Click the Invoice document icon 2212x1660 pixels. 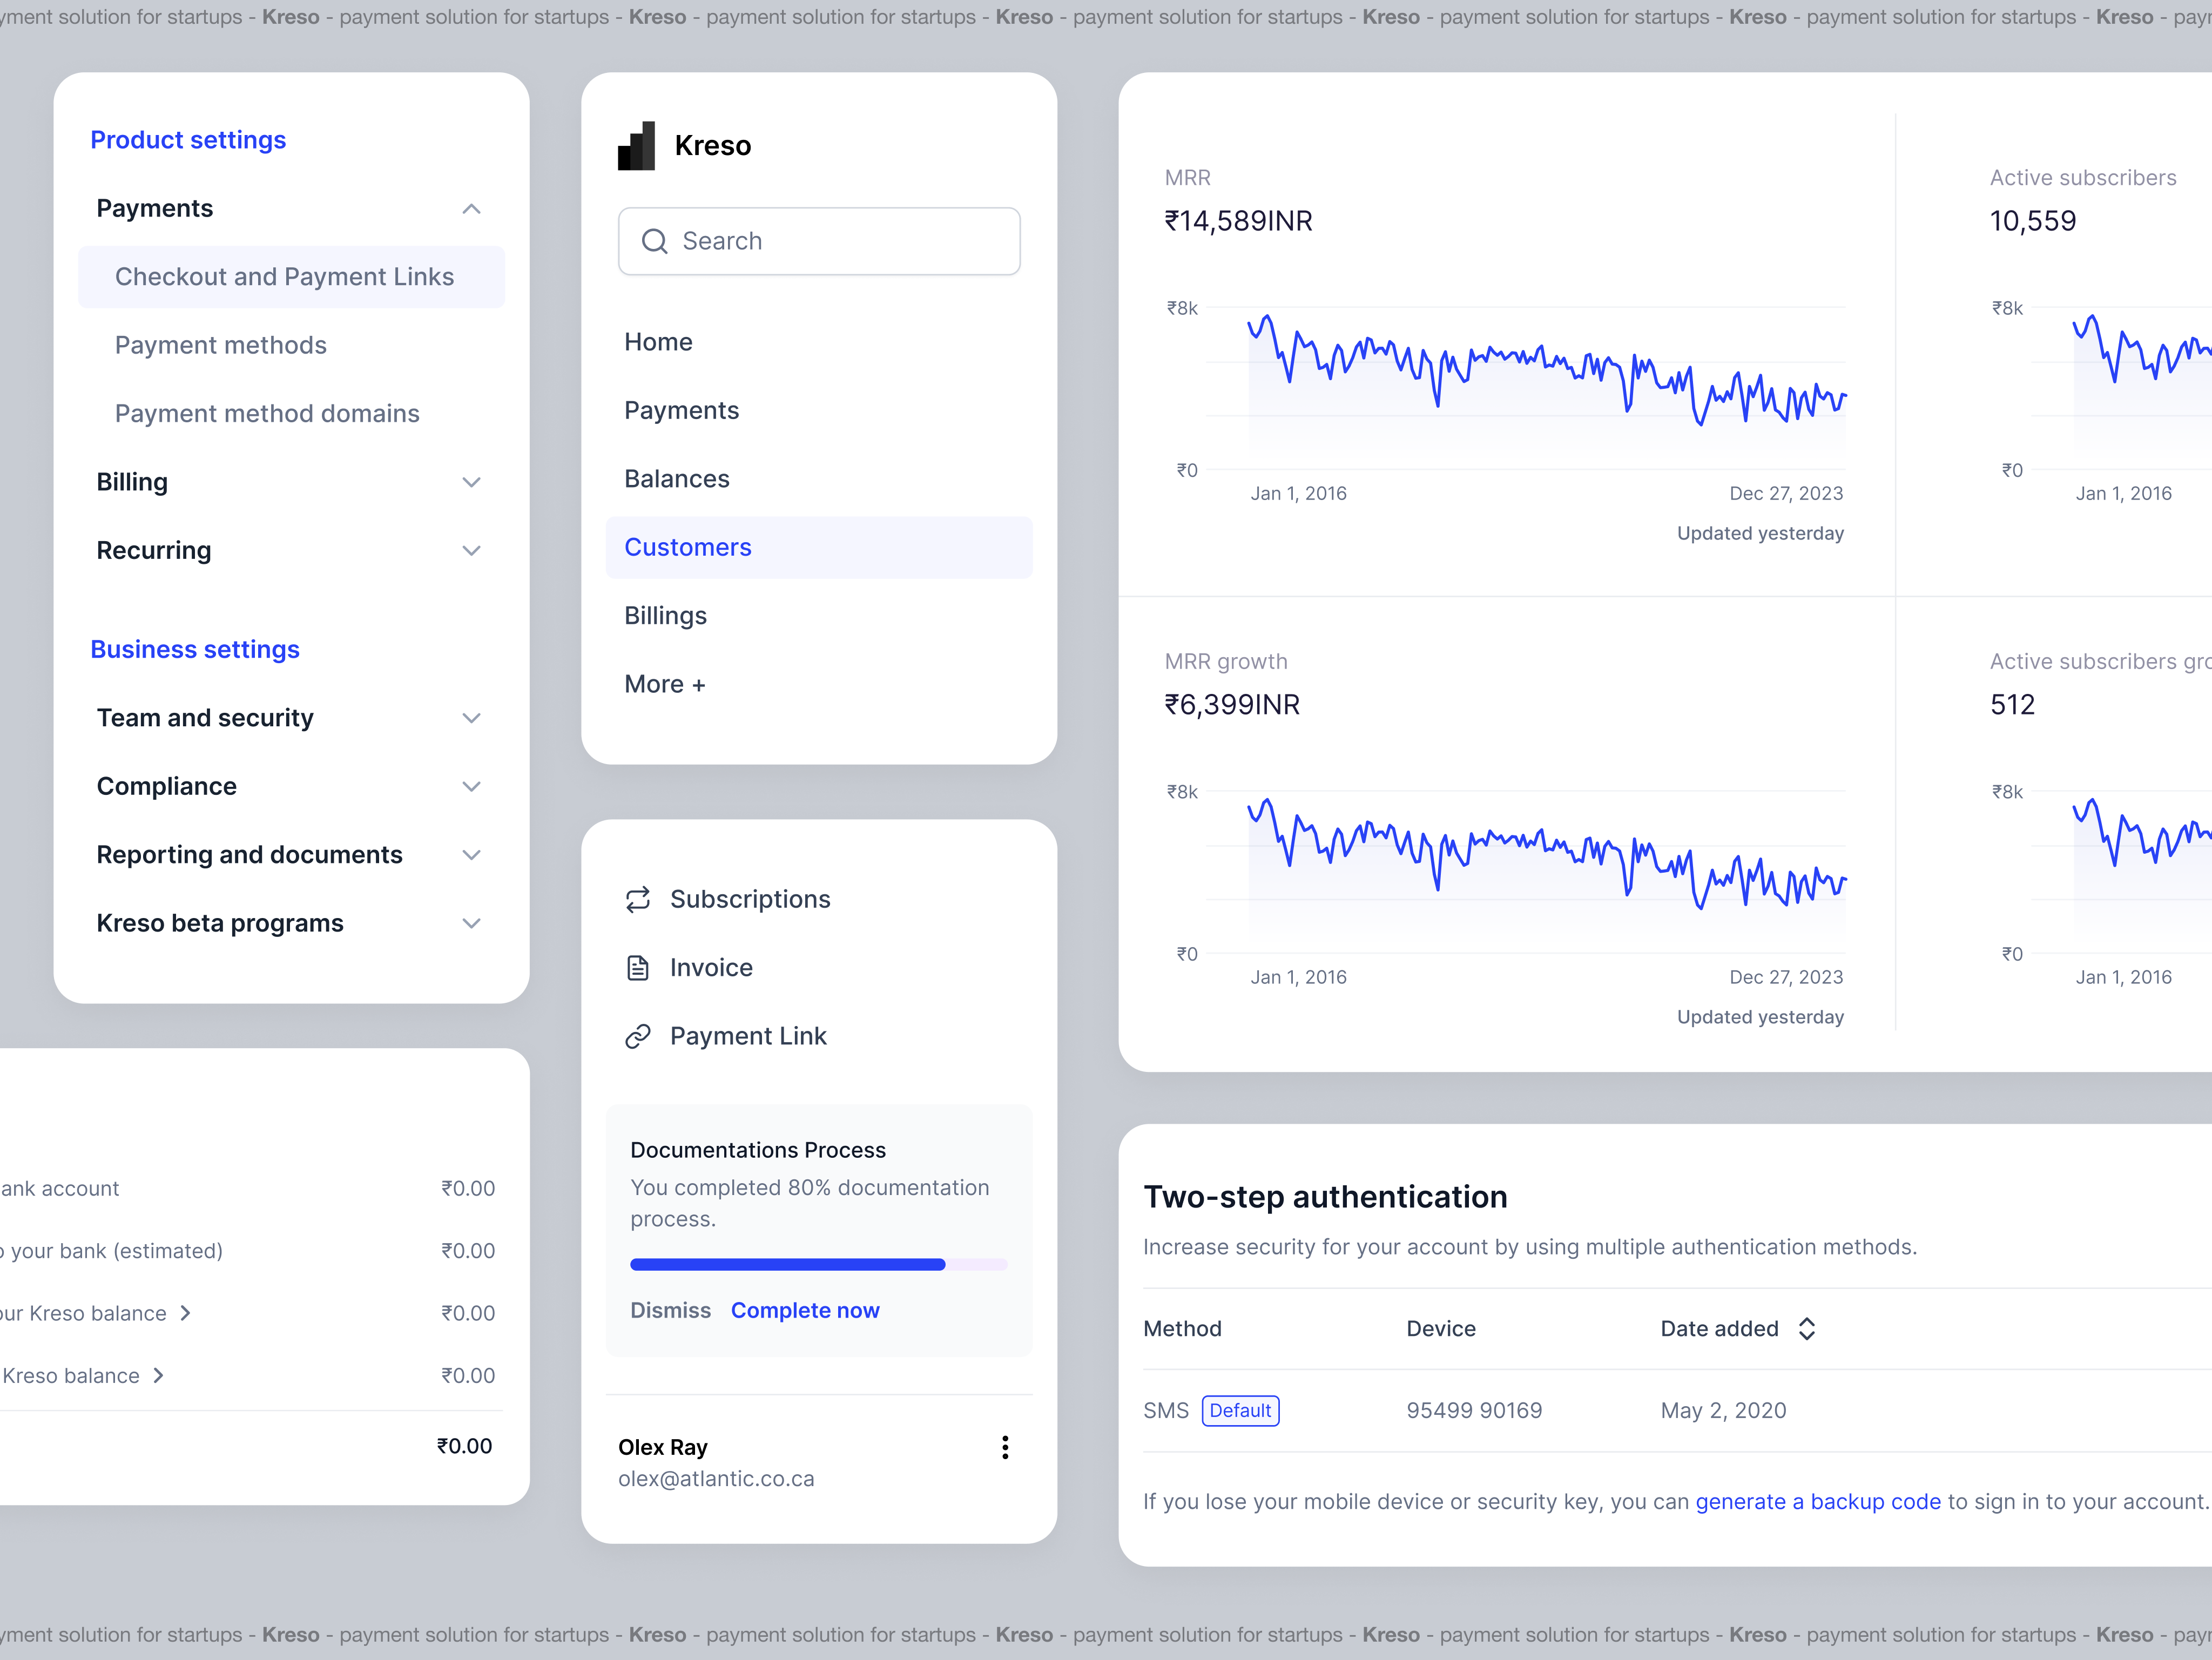point(639,967)
